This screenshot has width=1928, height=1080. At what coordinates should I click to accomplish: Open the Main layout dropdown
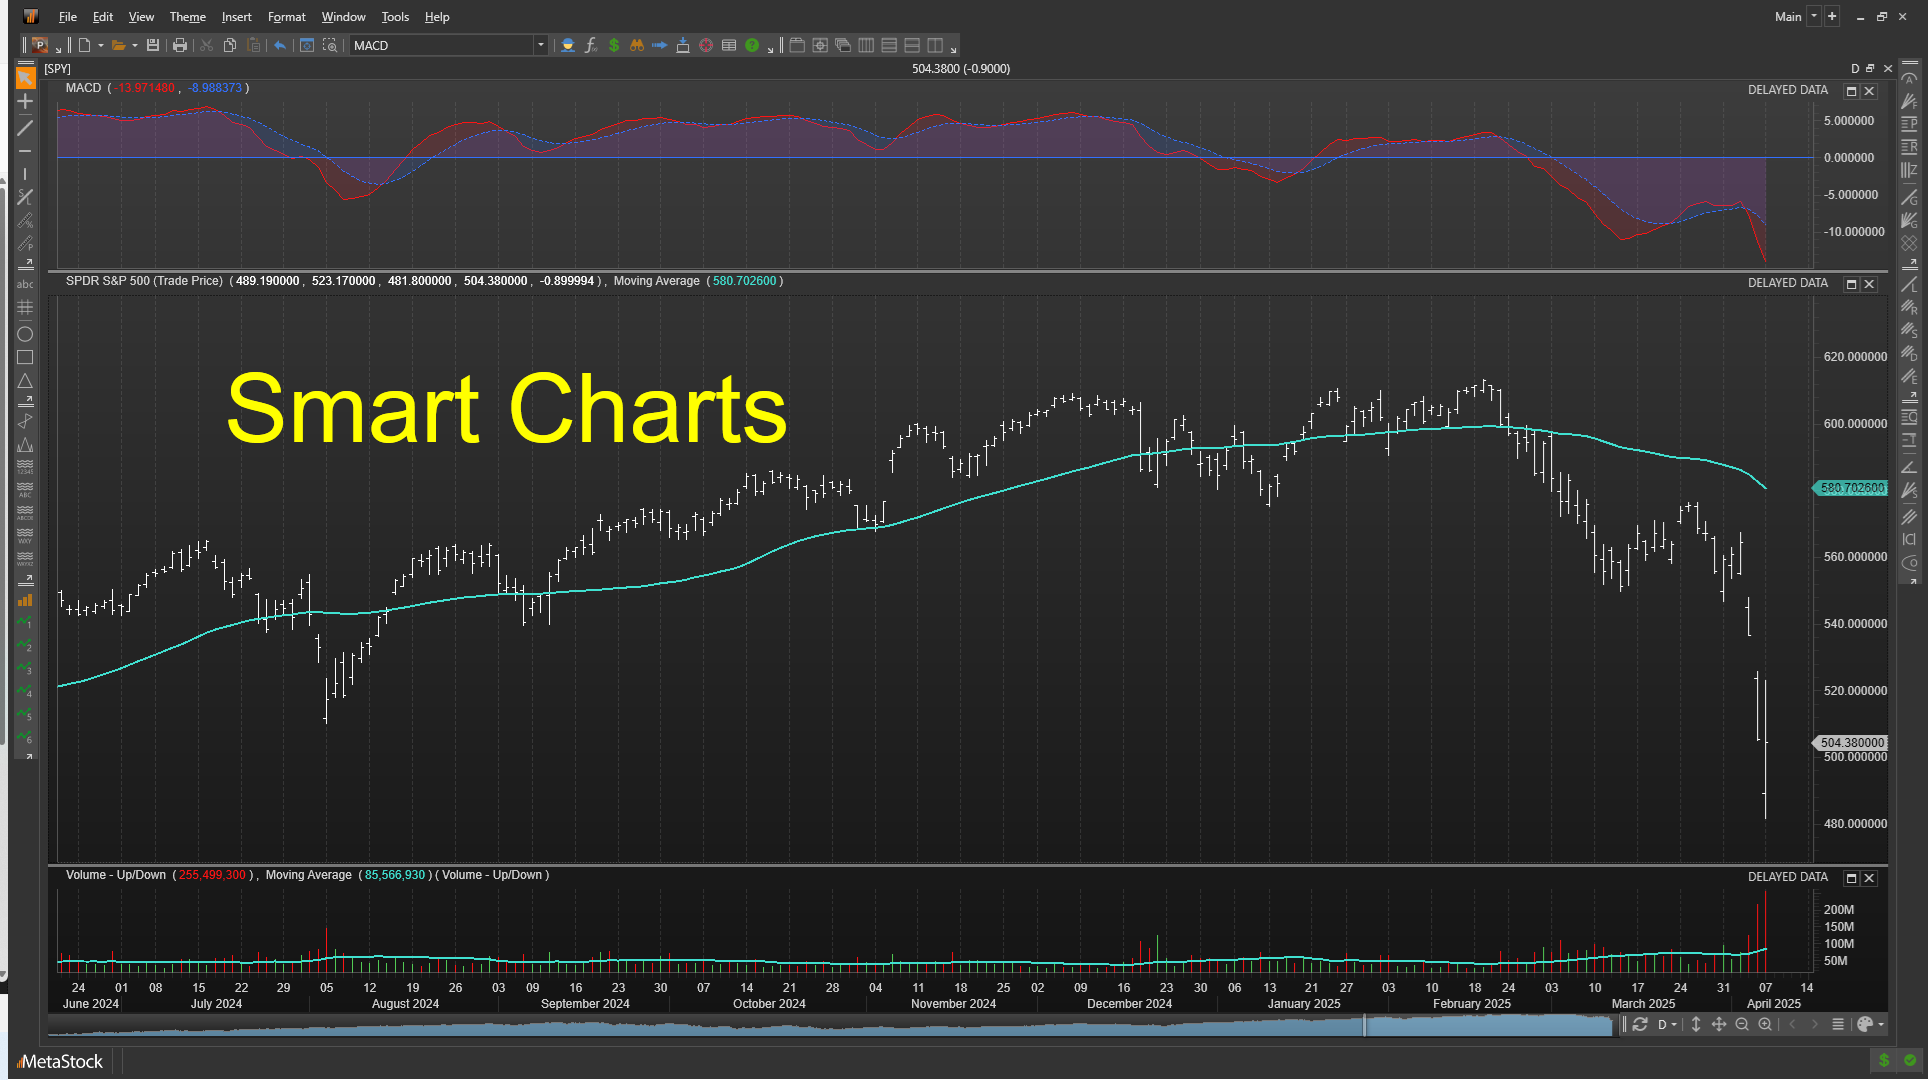(1812, 16)
